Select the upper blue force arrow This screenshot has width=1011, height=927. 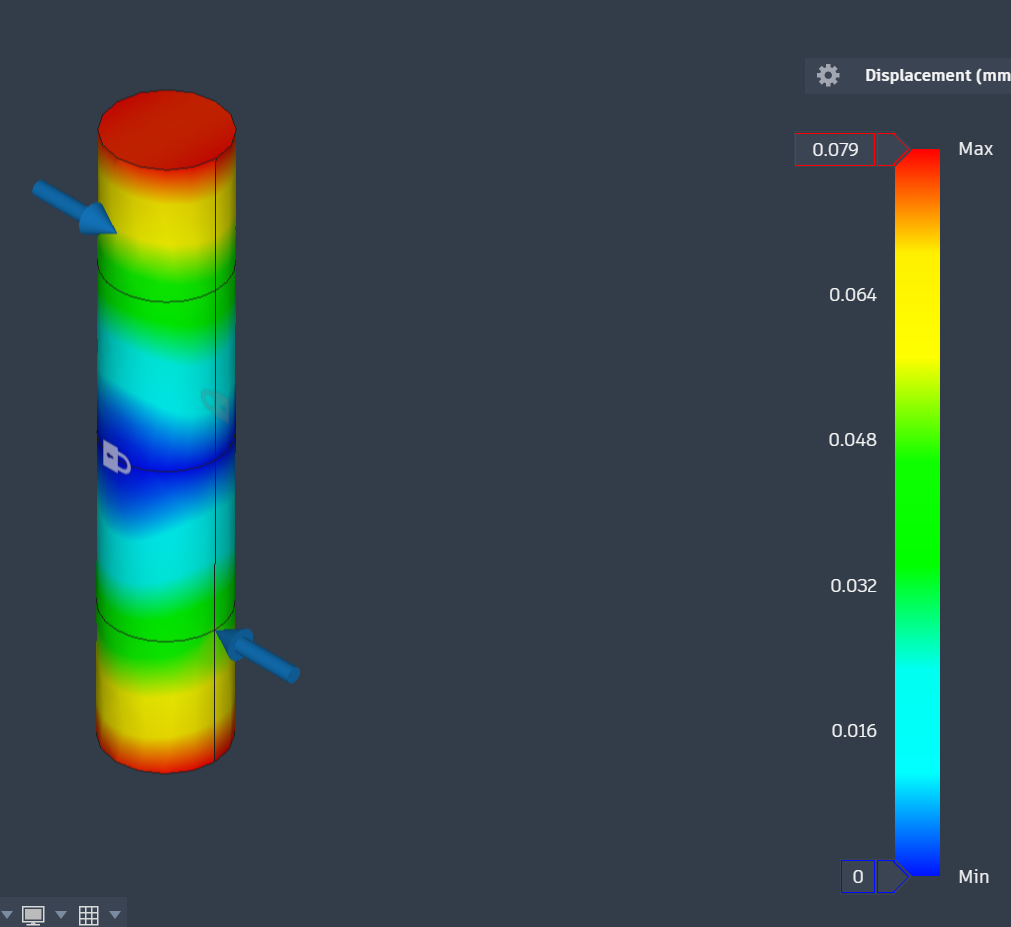[x=74, y=208]
